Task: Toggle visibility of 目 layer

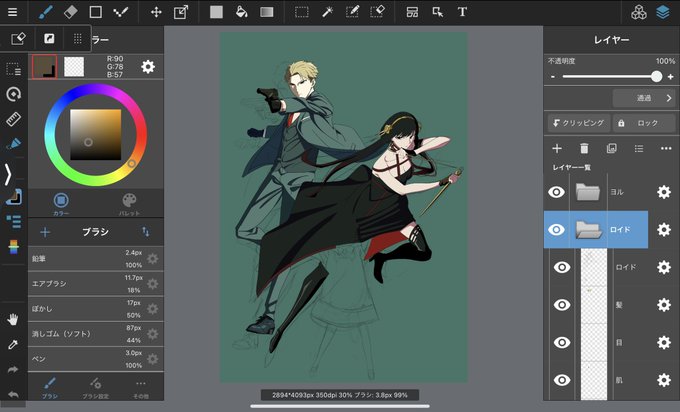Action: [562, 343]
